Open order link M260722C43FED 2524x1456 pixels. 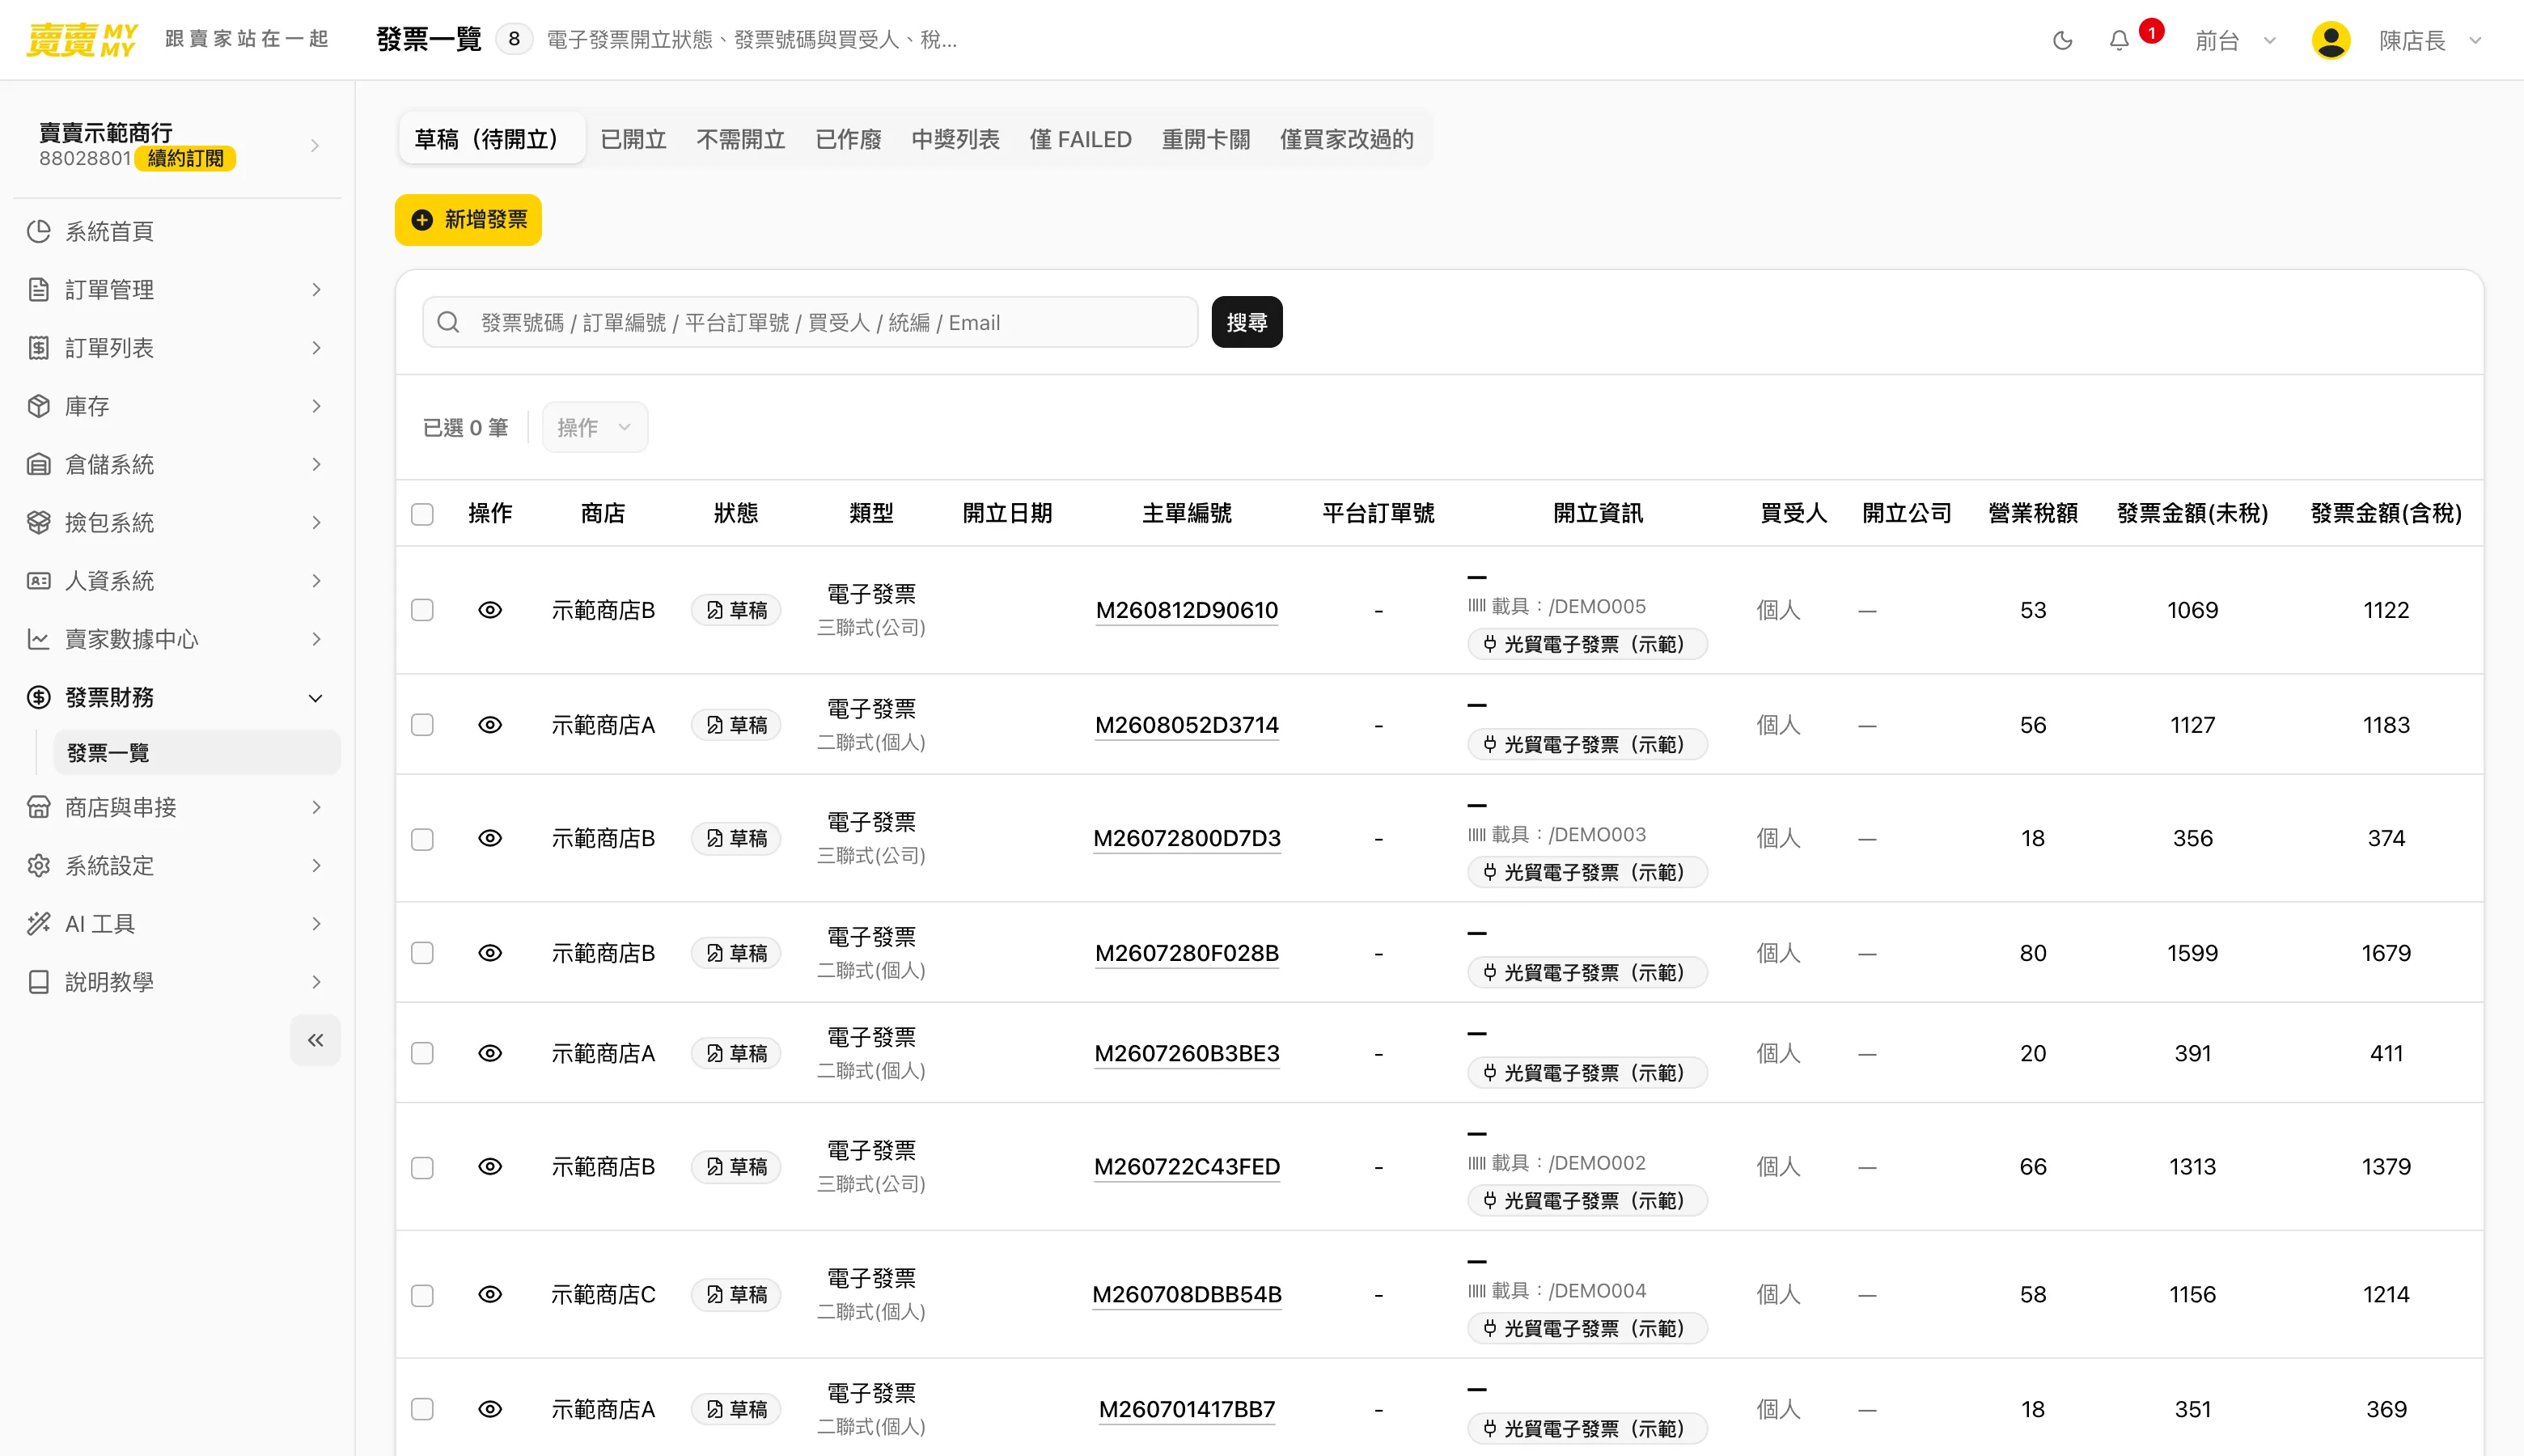click(1186, 1167)
